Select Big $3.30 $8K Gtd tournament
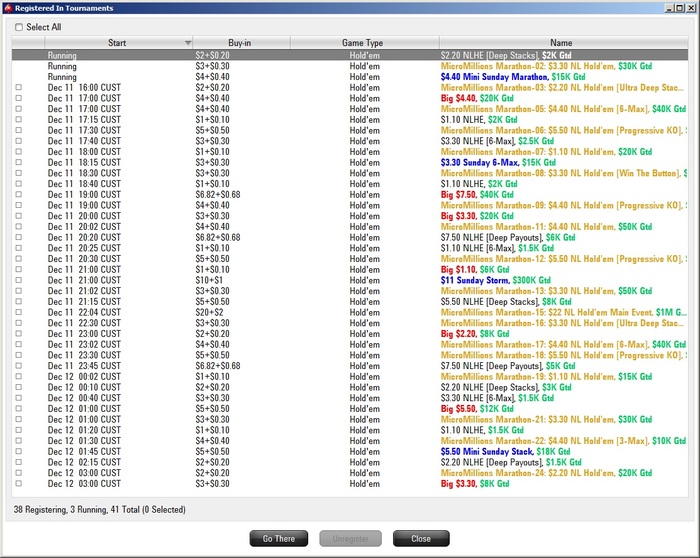The height and width of the screenshot is (558, 700). pos(350,484)
